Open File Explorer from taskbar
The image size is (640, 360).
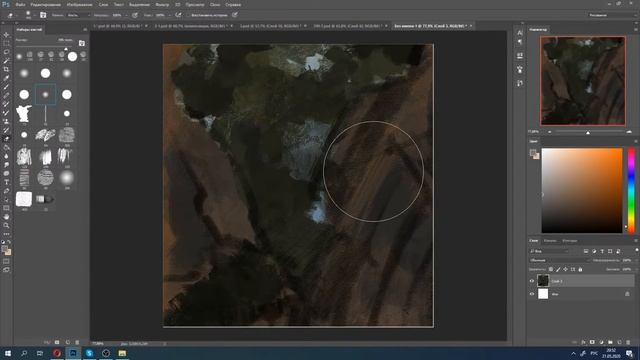click(x=122, y=353)
